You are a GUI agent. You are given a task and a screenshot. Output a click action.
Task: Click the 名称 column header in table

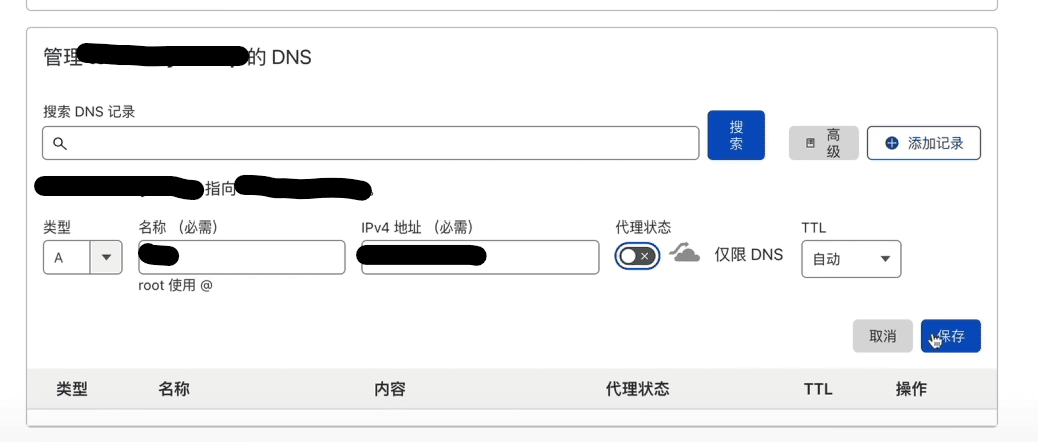(x=174, y=389)
